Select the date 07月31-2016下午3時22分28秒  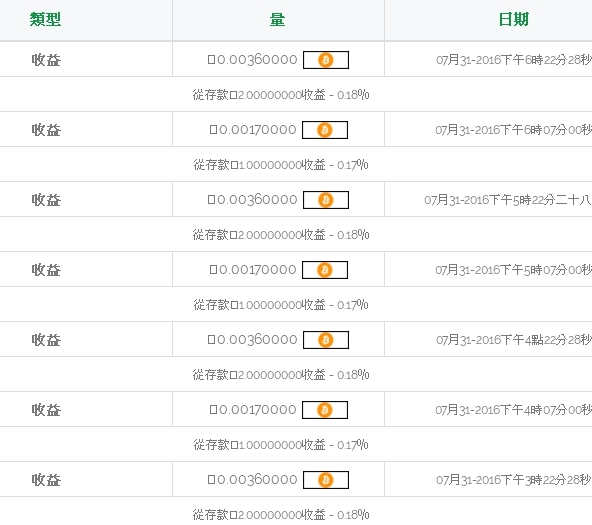(x=514, y=480)
